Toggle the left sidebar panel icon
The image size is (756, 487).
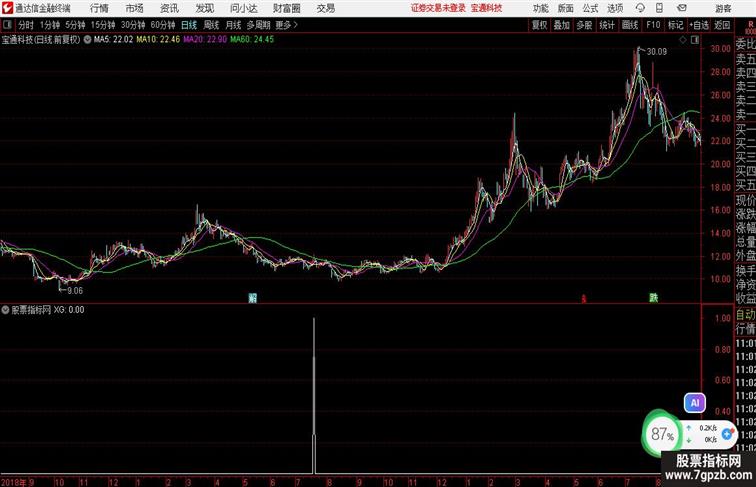tap(7, 25)
